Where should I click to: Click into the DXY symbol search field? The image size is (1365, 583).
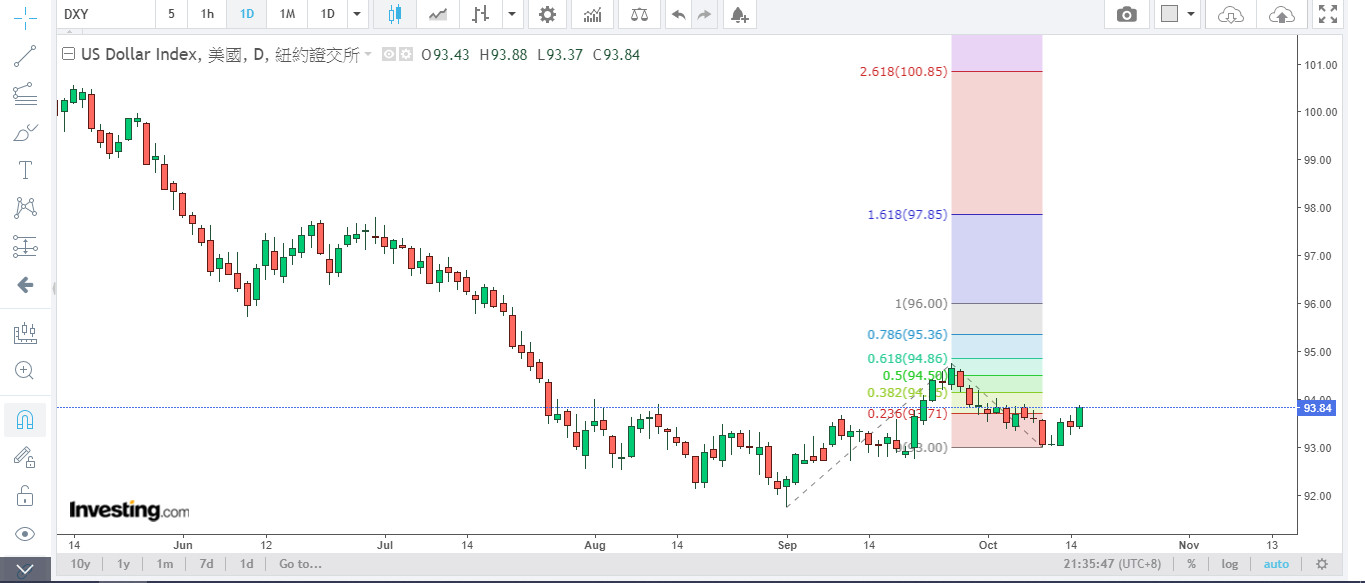pyautogui.click(x=105, y=14)
